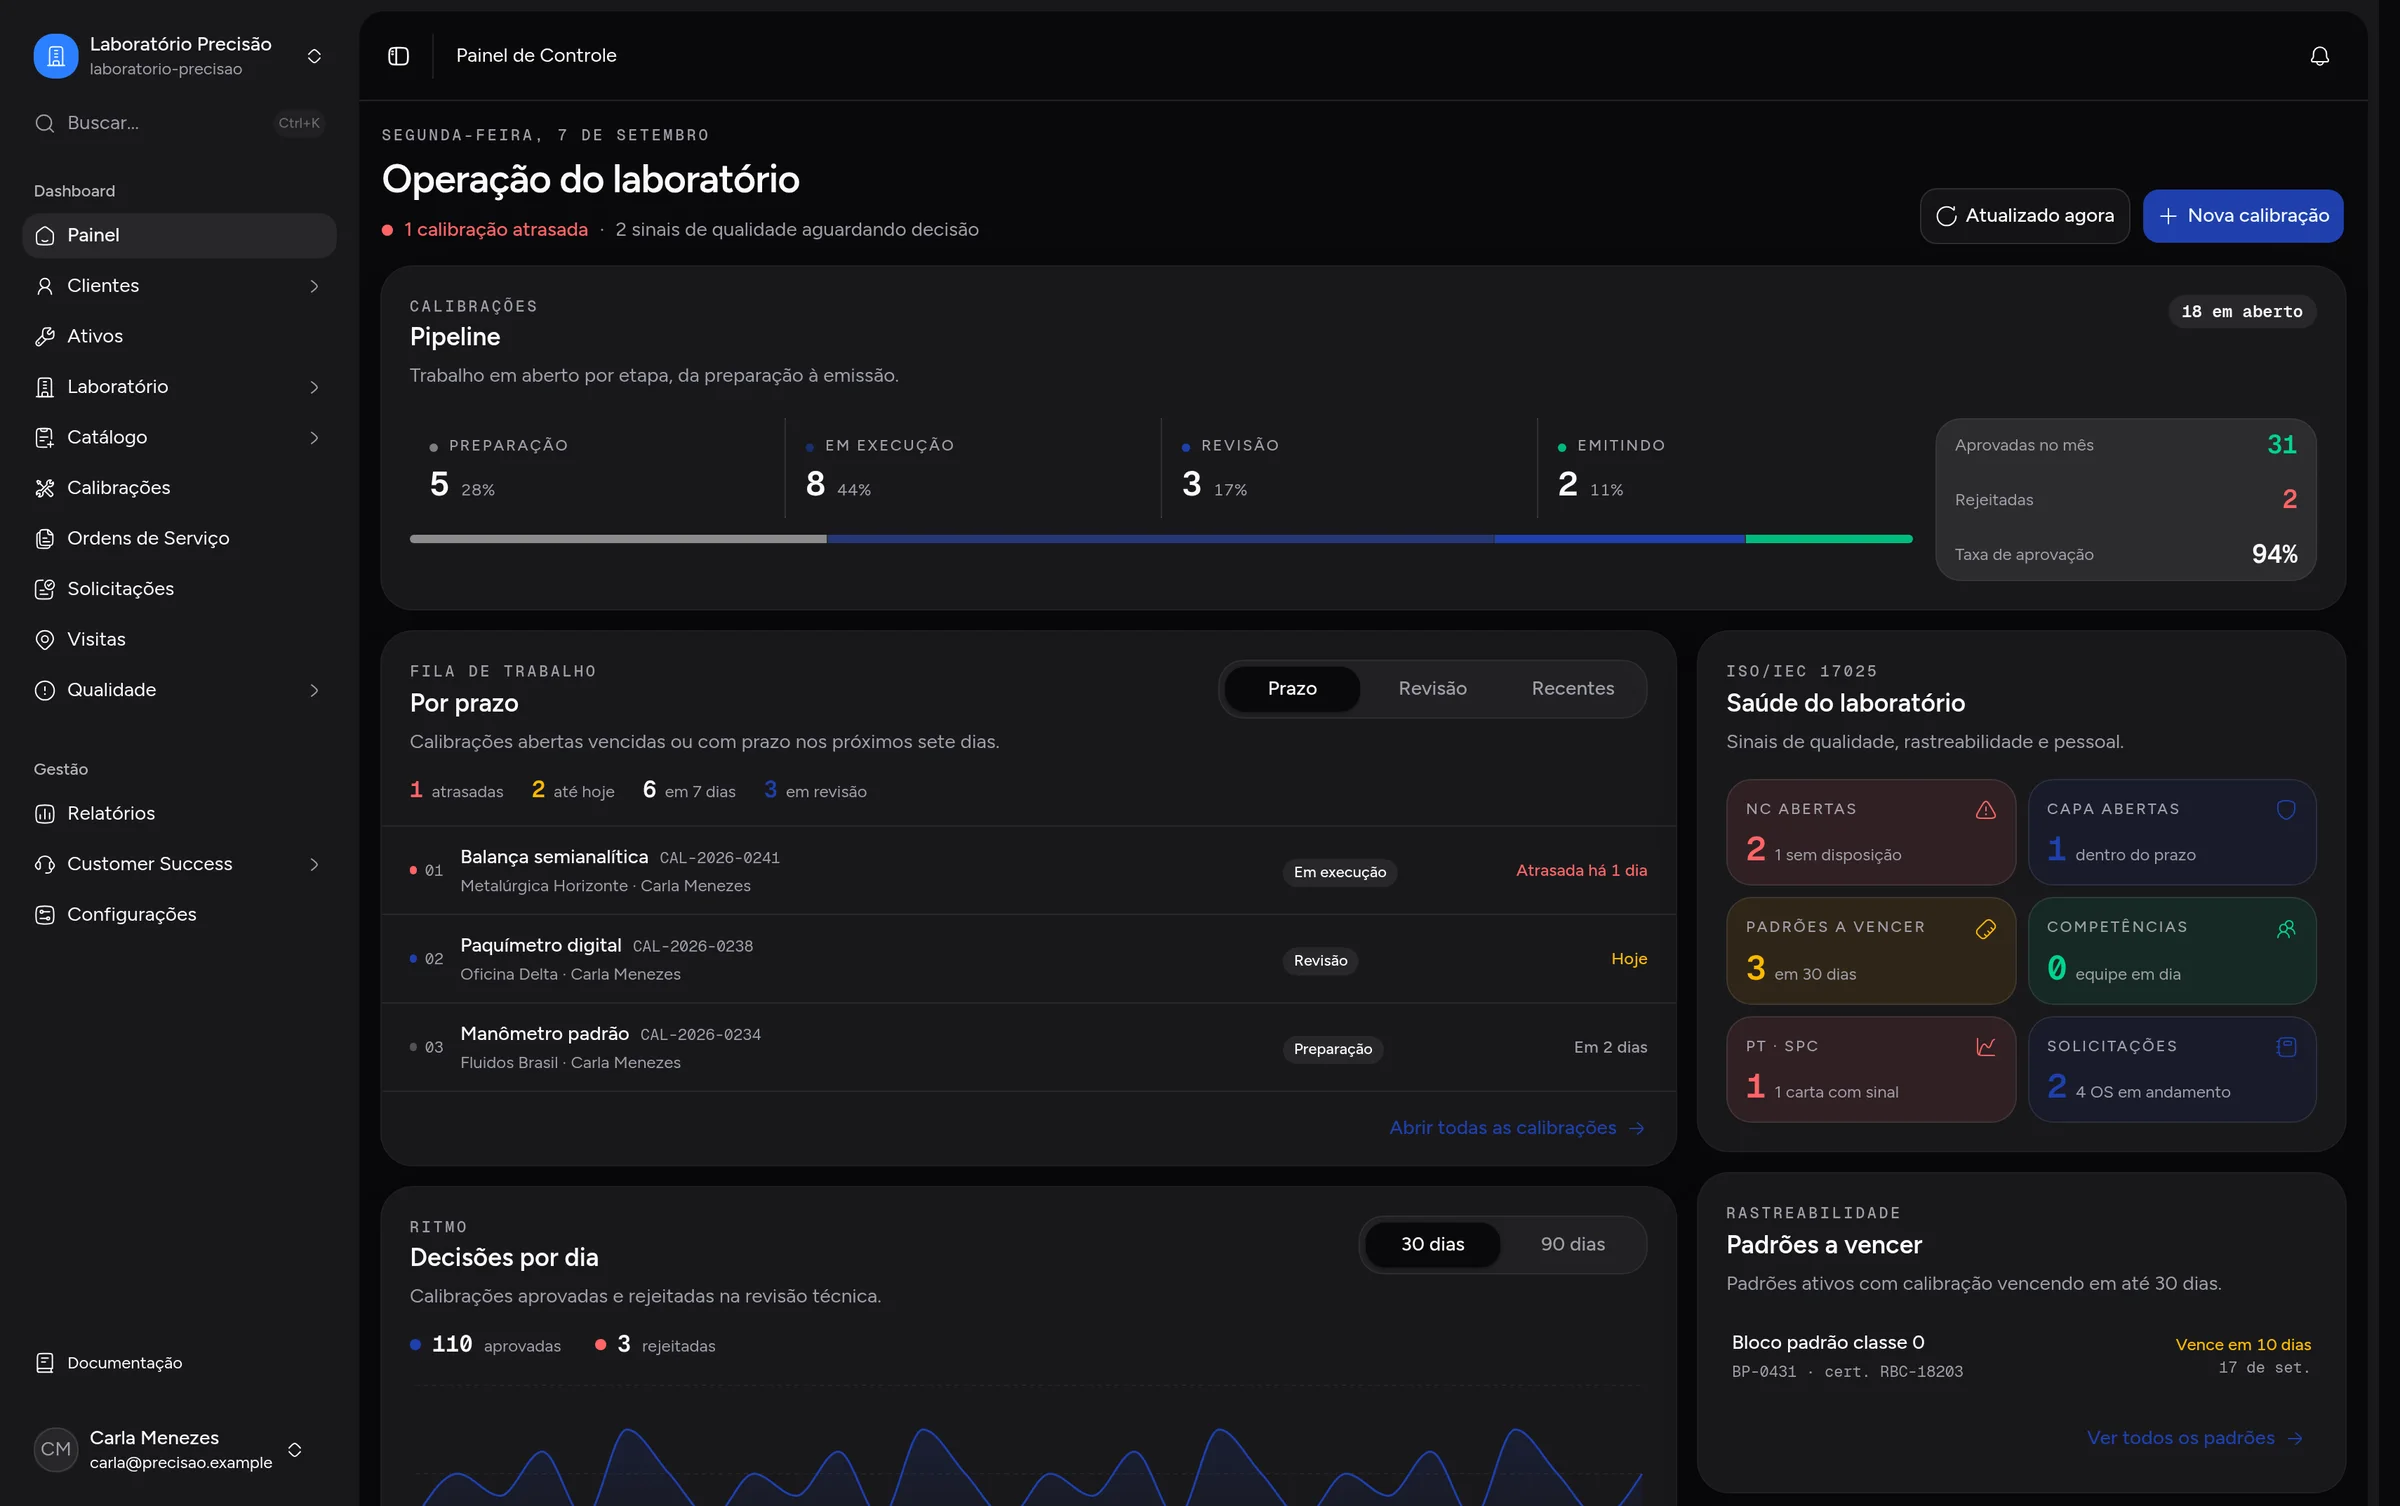Open Abrir todas as calibrações link
This screenshot has width=2400, height=1506.
click(x=1517, y=1128)
